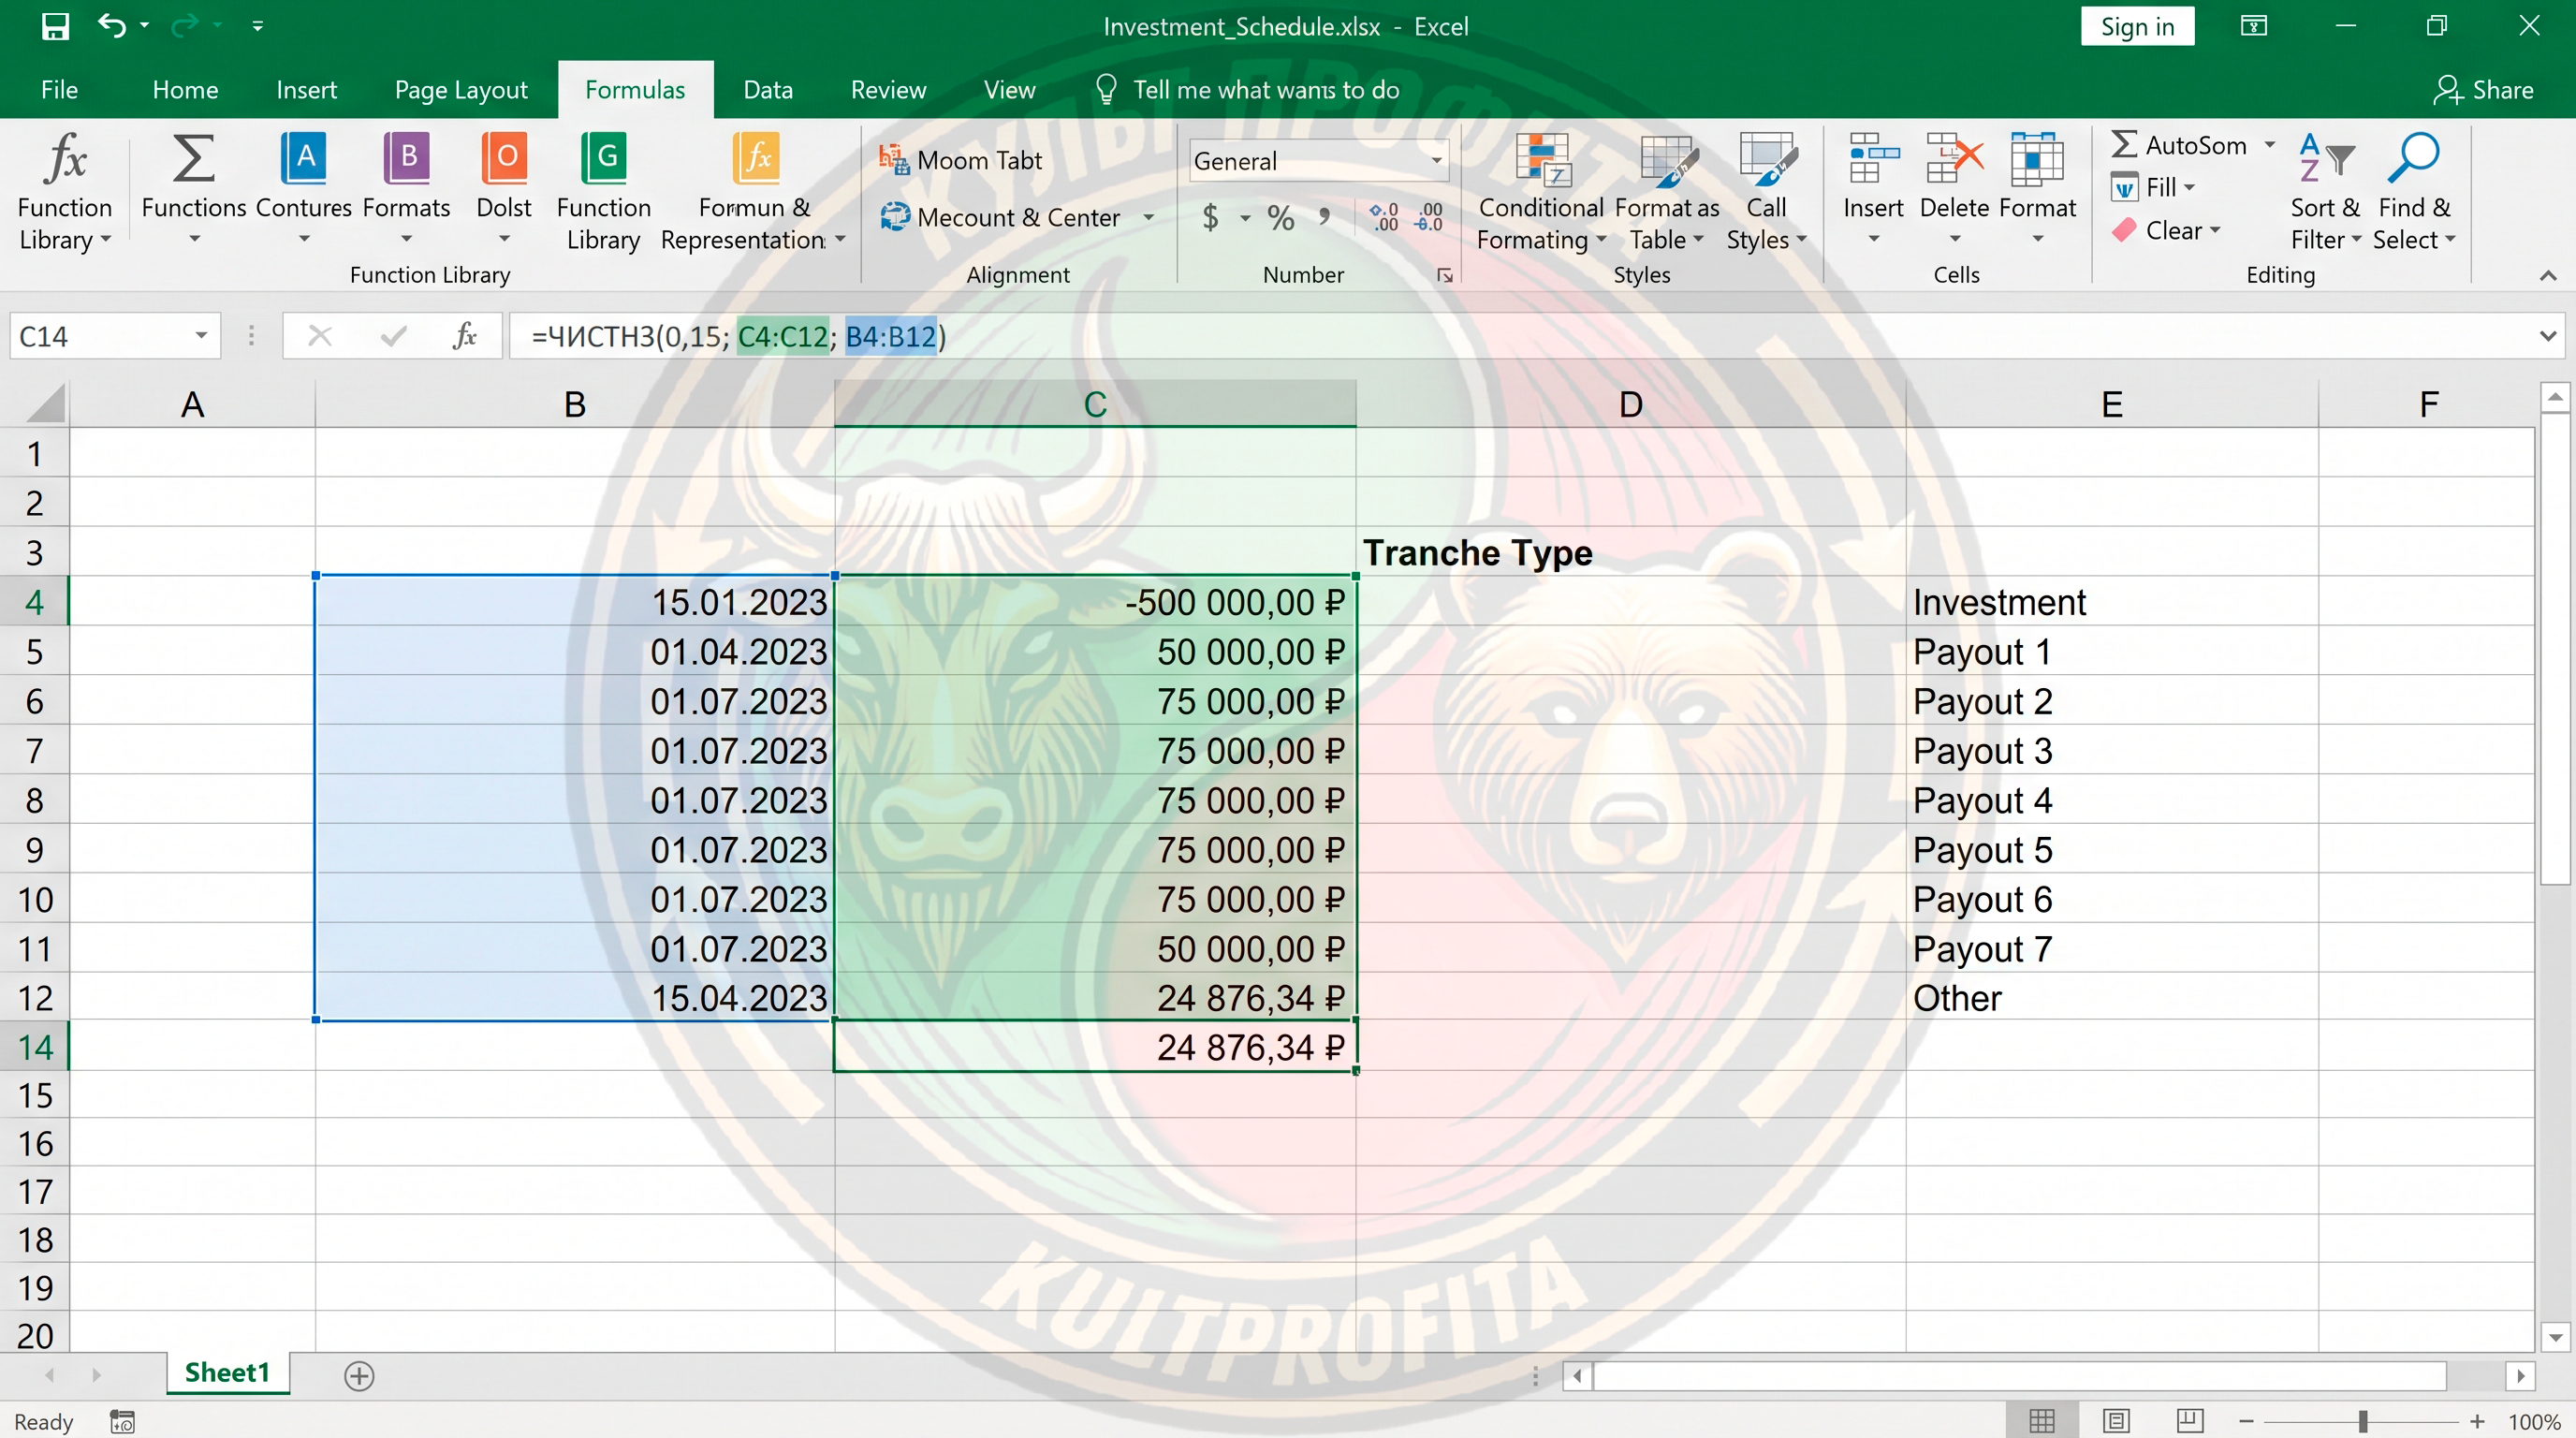Open the fx Function Library icon
The height and width of the screenshot is (1438, 2576).
(65, 159)
